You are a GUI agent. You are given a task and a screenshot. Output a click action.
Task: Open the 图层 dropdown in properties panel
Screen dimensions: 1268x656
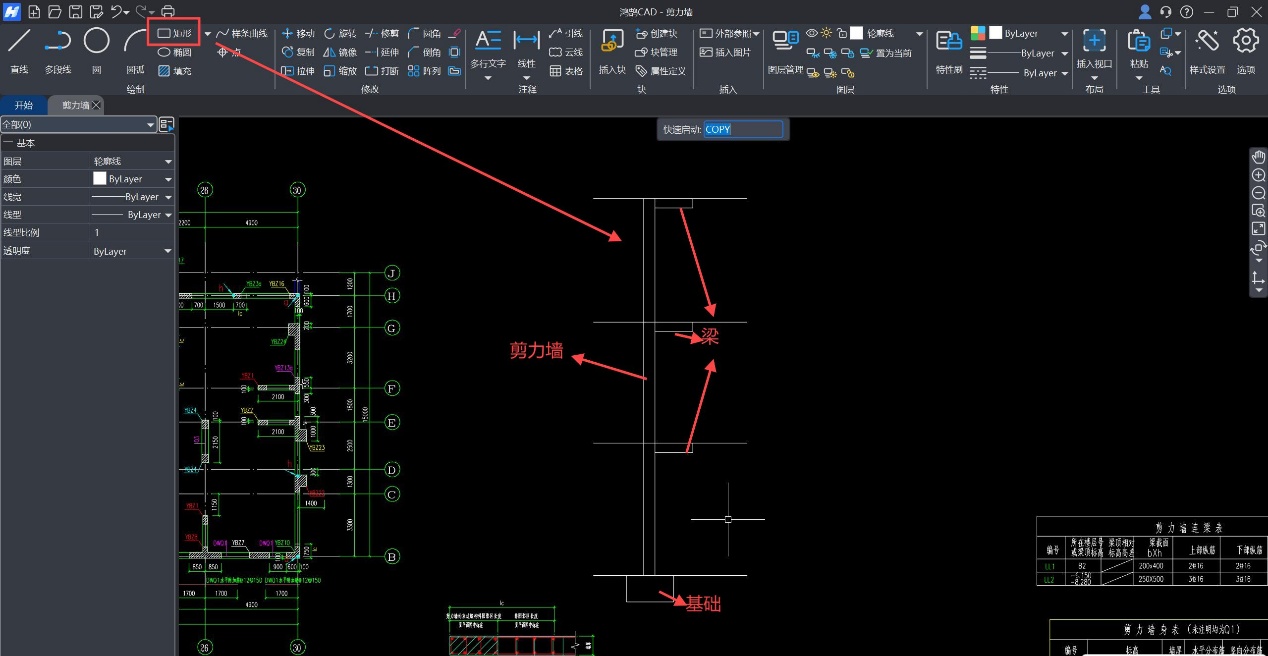click(168, 161)
